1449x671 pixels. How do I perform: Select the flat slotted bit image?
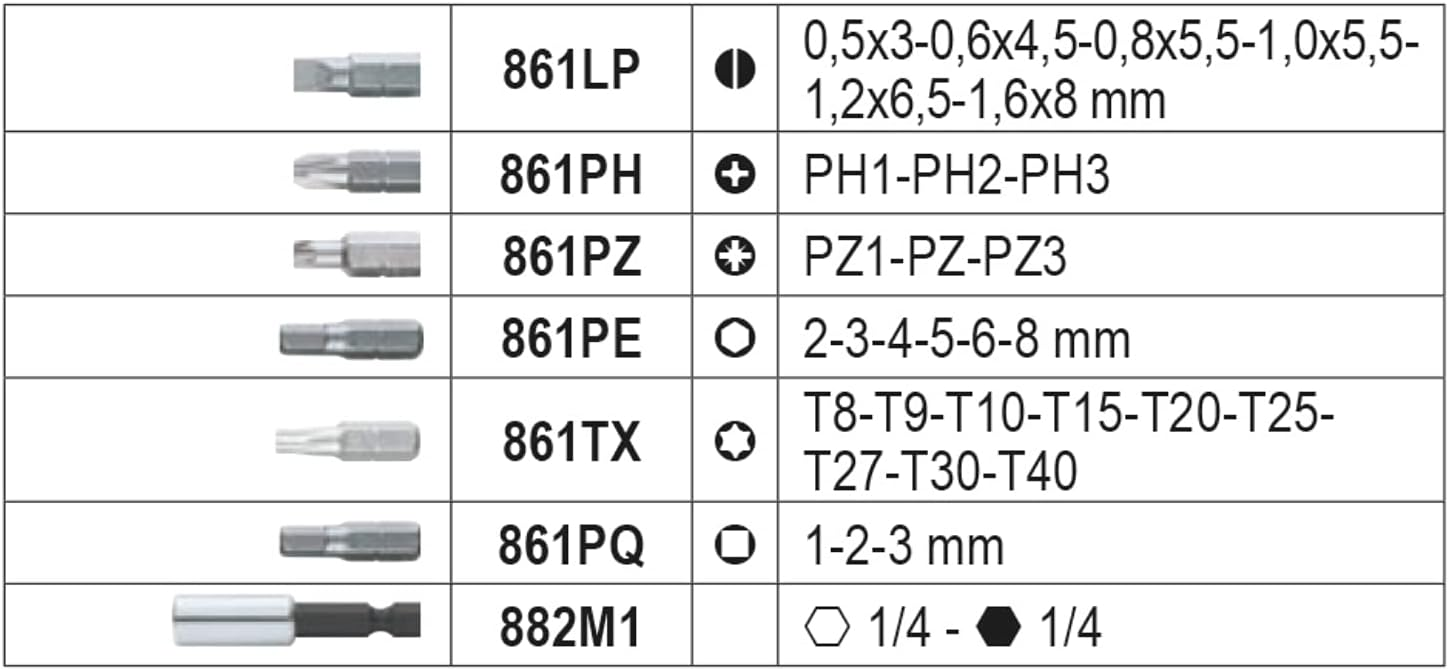(356, 75)
